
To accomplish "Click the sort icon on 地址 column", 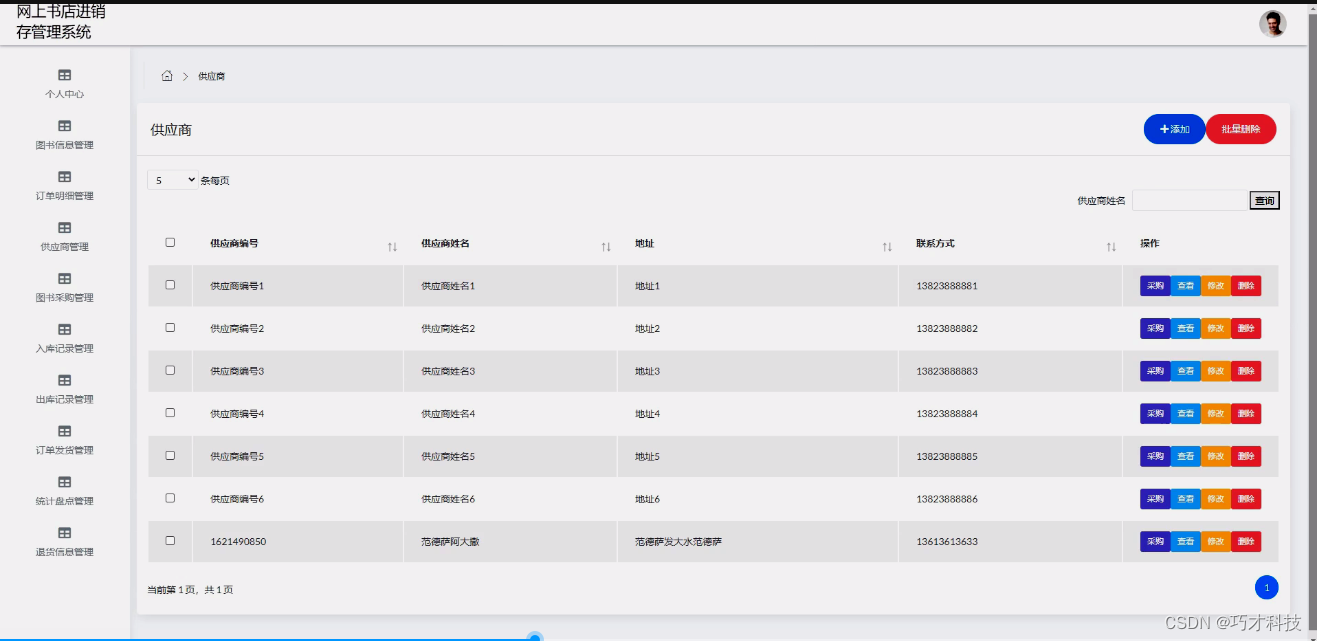I will point(886,245).
